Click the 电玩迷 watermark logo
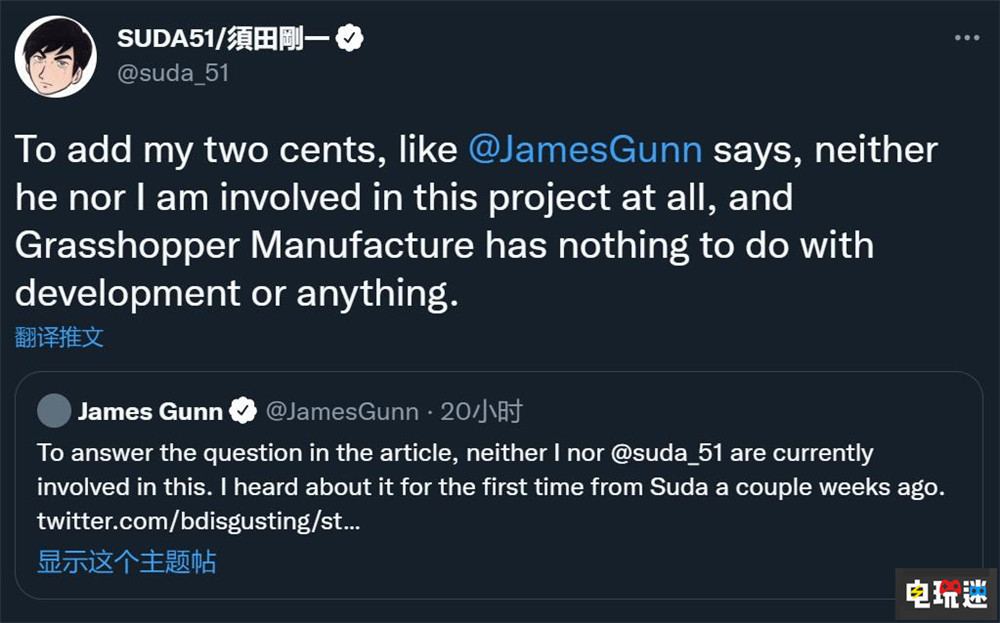 point(945,594)
